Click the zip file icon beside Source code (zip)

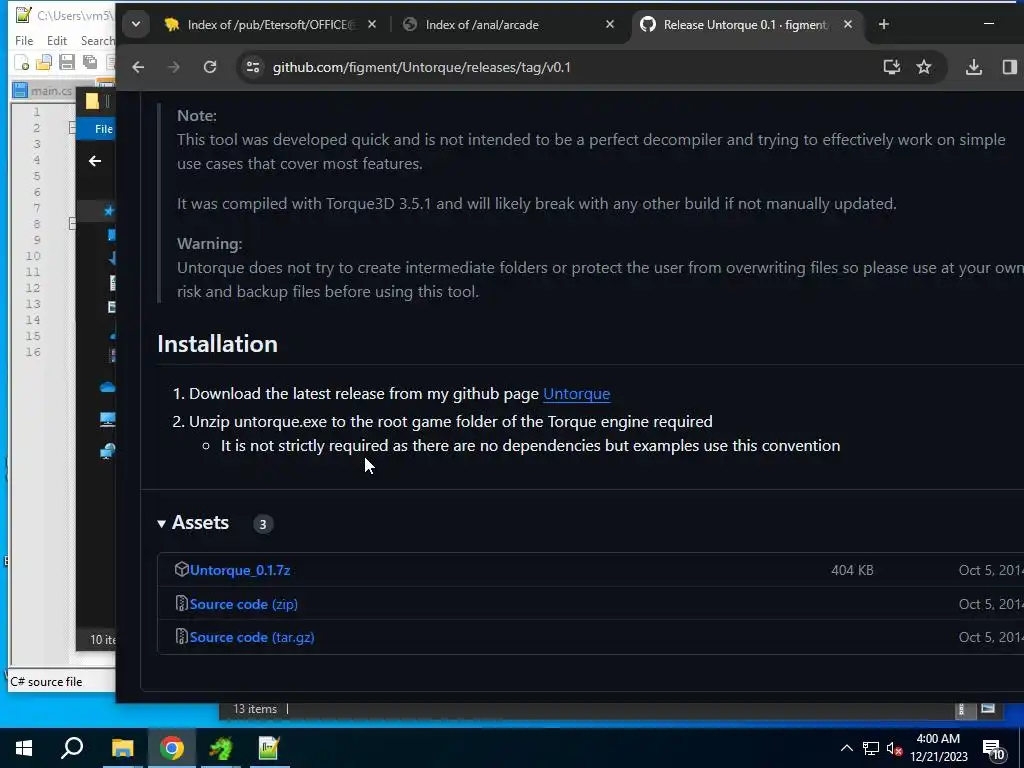pos(182,603)
